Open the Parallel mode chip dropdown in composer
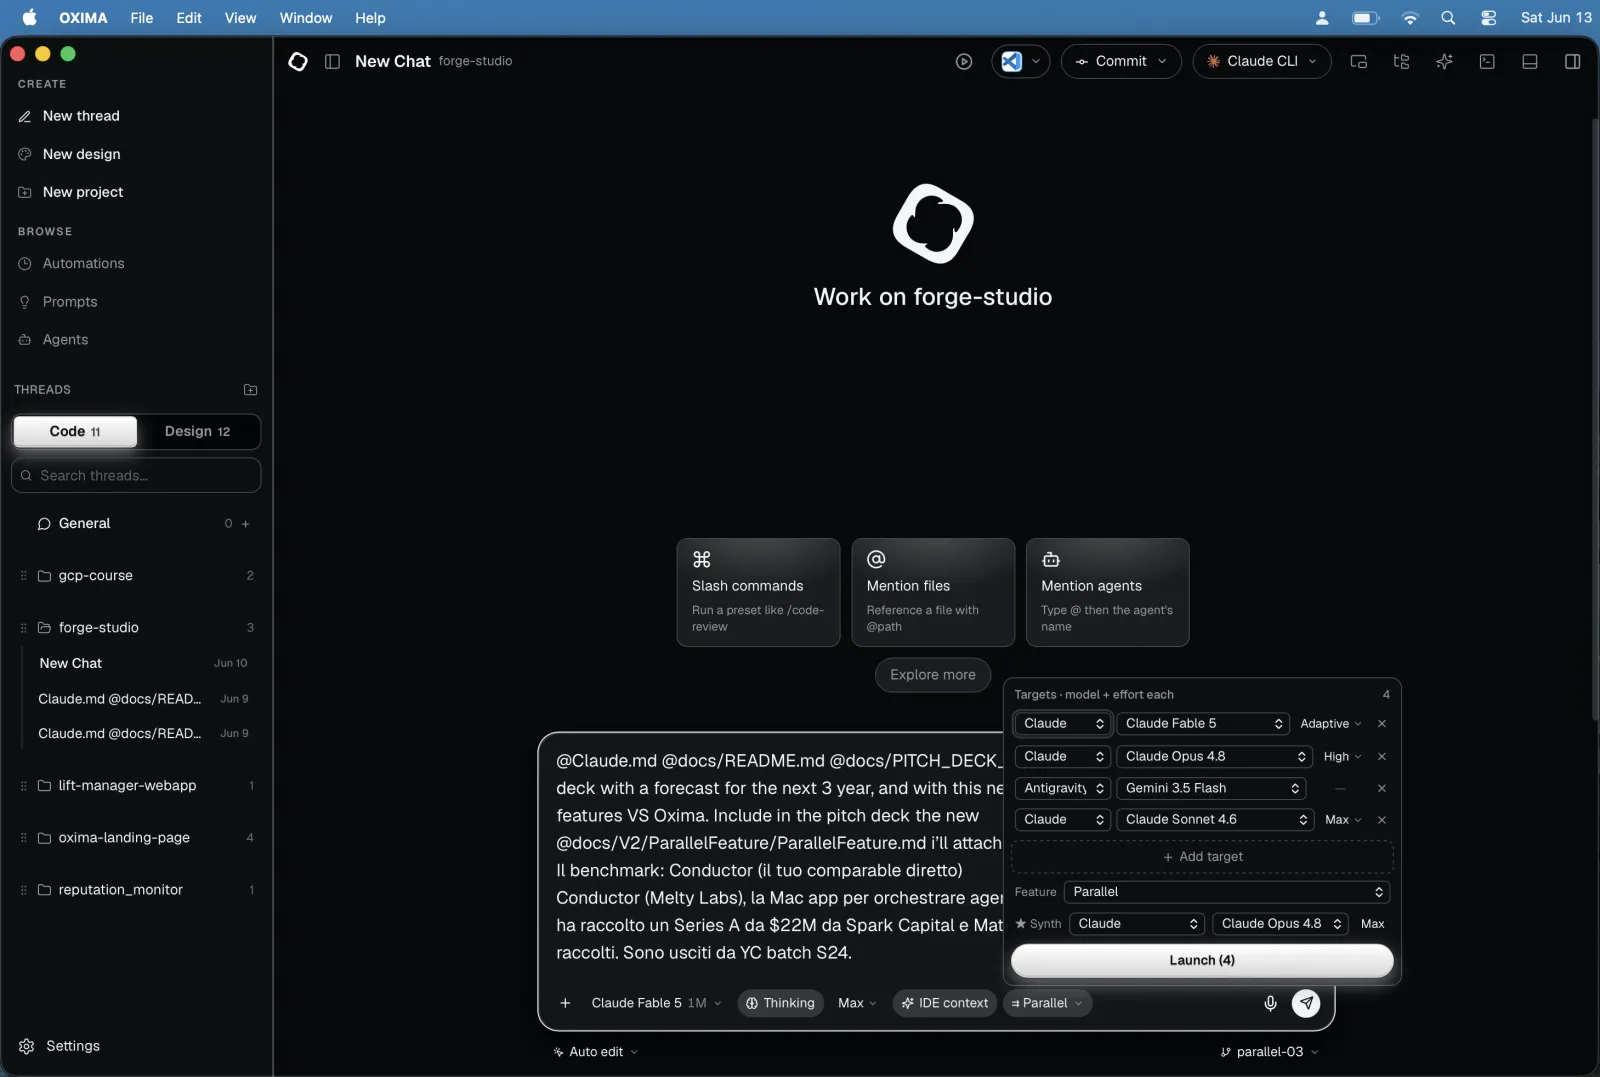 [x=1046, y=1003]
